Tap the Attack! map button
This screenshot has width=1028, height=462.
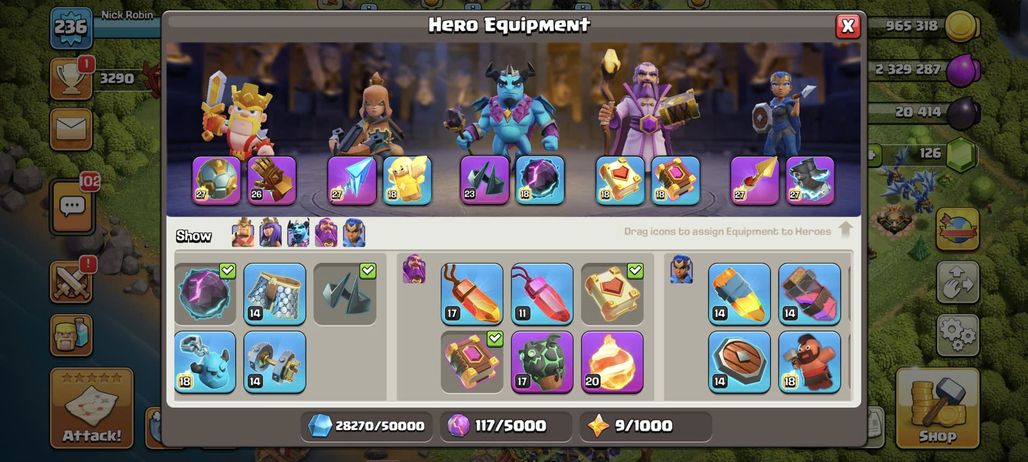[x=92, y=408]
